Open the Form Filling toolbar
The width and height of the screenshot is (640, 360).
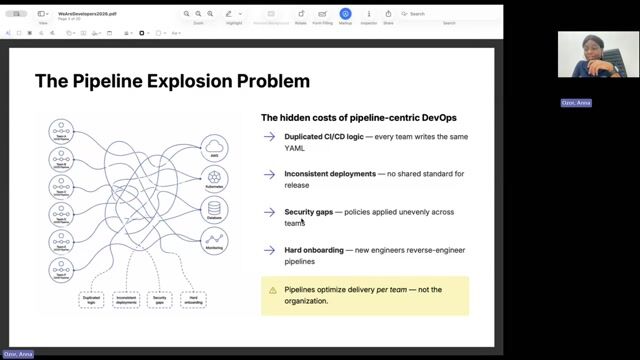(322, 14)
